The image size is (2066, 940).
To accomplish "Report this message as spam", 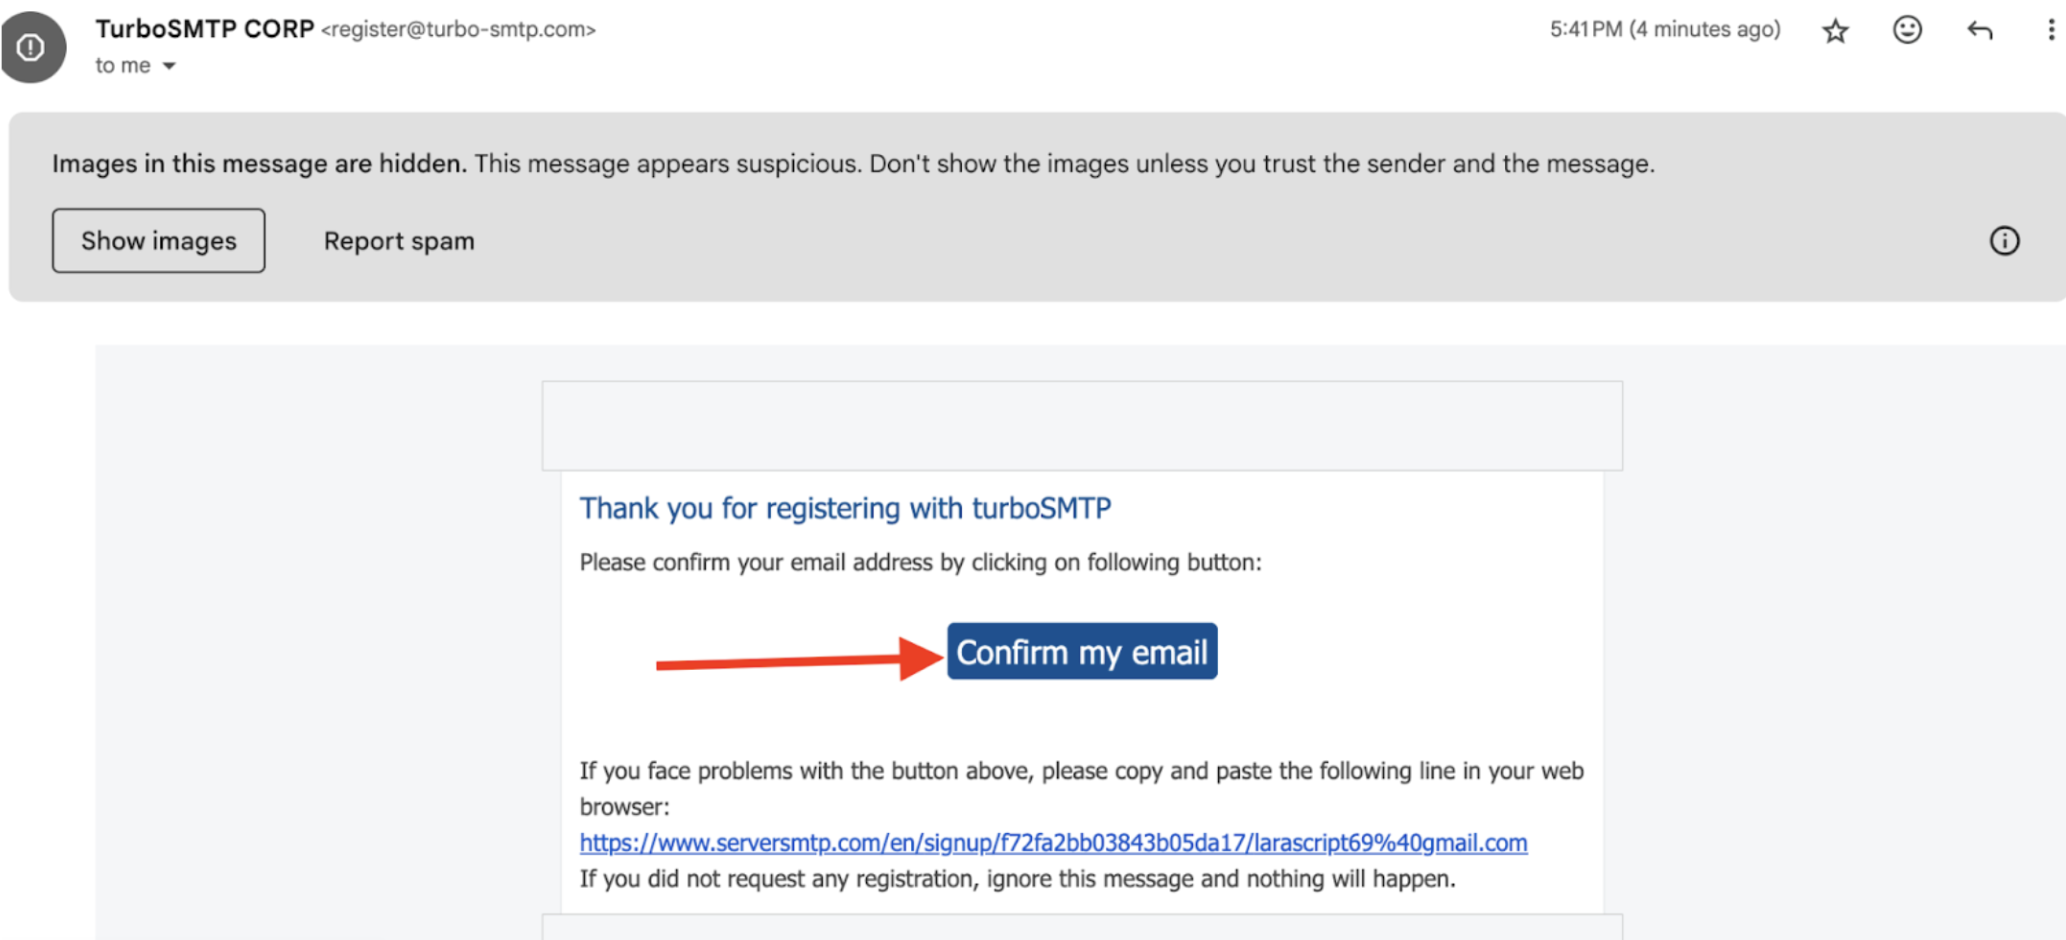I will click(399, 241).
